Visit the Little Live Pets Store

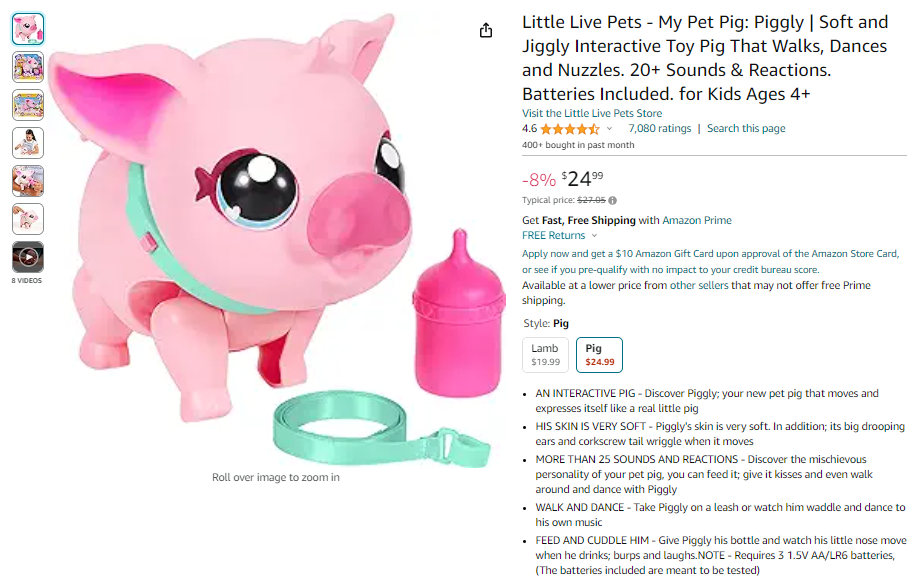click(592, 113)
